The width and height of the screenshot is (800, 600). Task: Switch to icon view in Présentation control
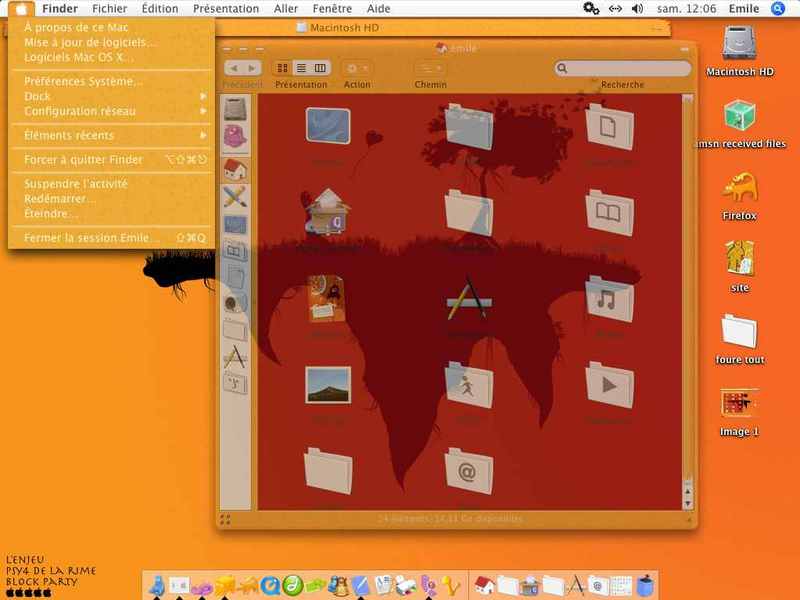(282, 68)
